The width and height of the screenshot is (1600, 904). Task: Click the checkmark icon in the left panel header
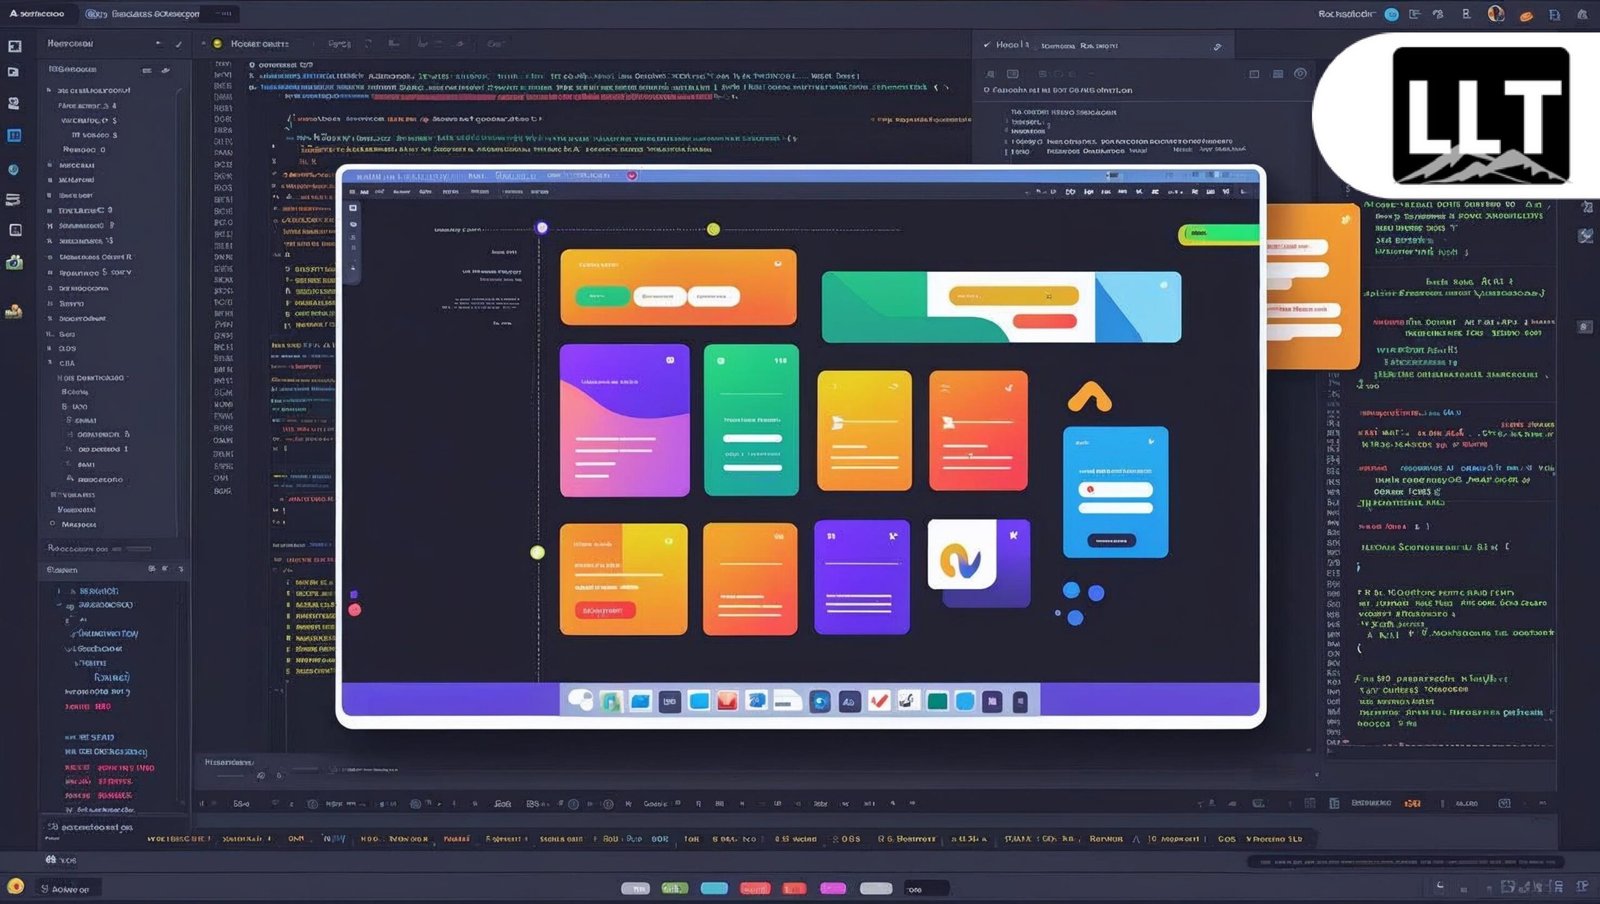pos(179,44)
